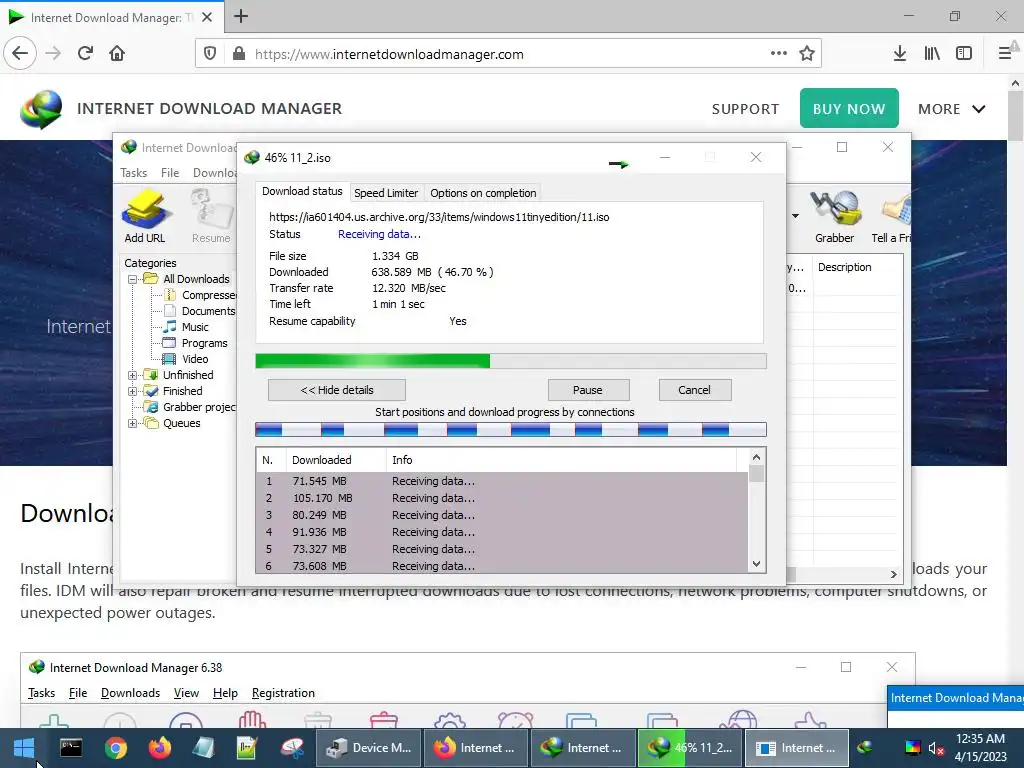Select the Music category in tree
Viewport: 1024px width, 768px height.
[x=195, y=327]
